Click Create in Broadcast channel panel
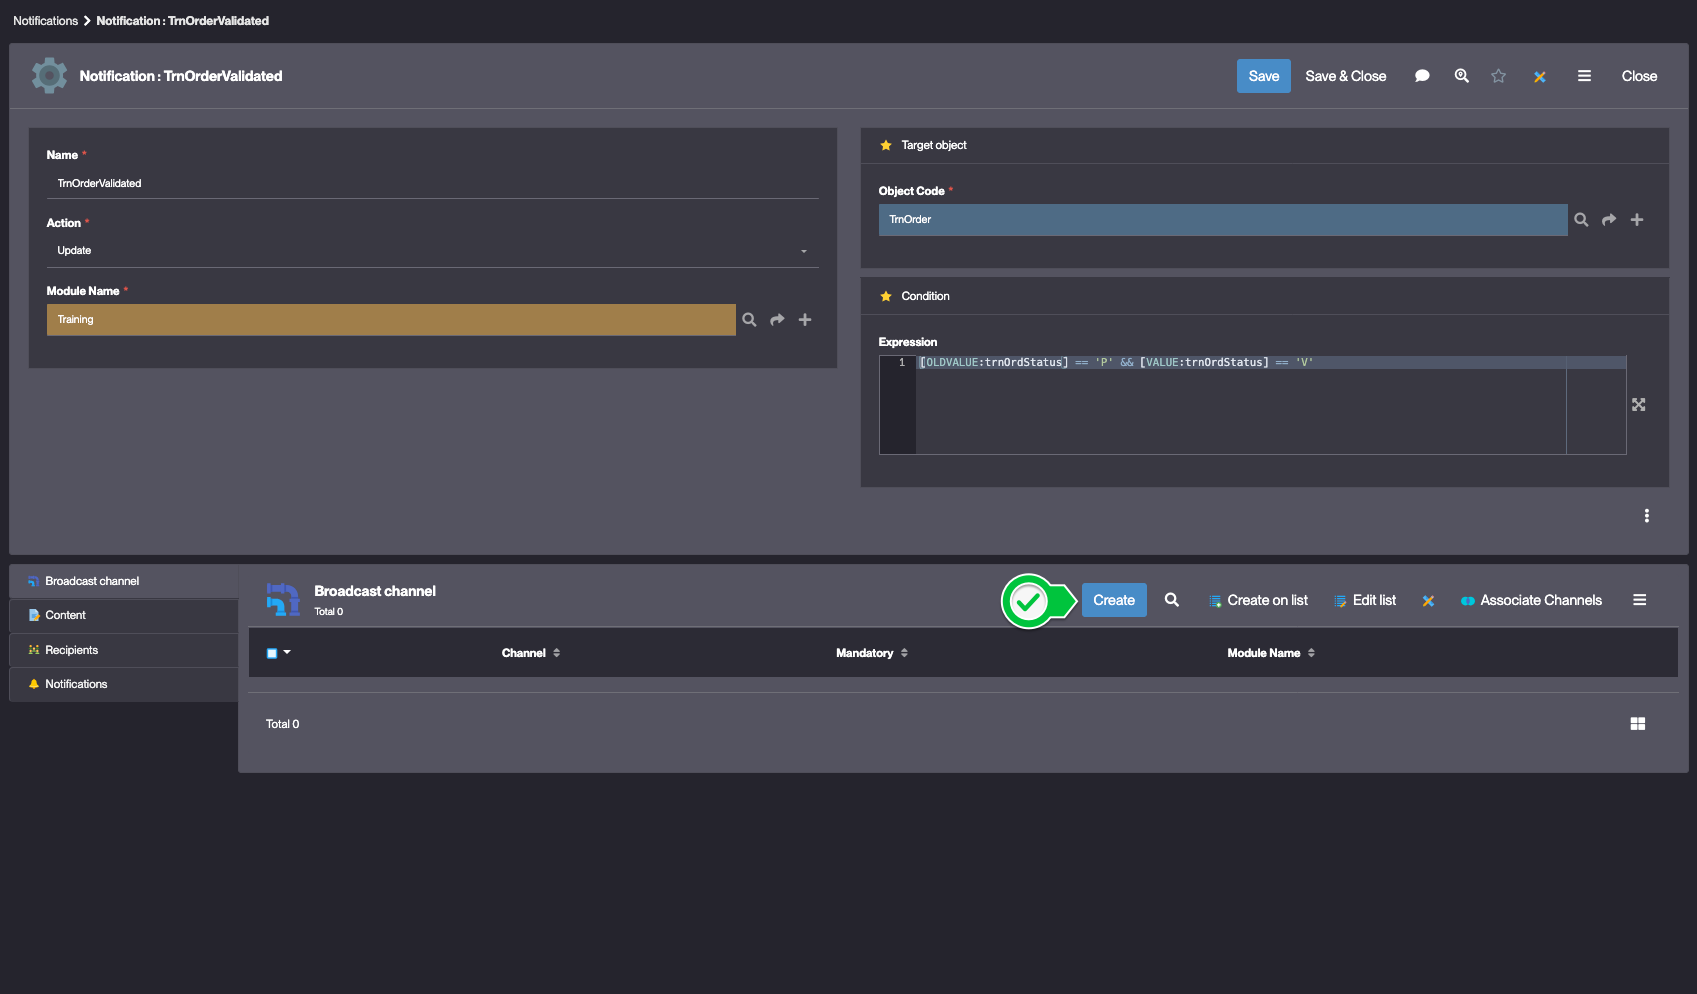 1114,600
